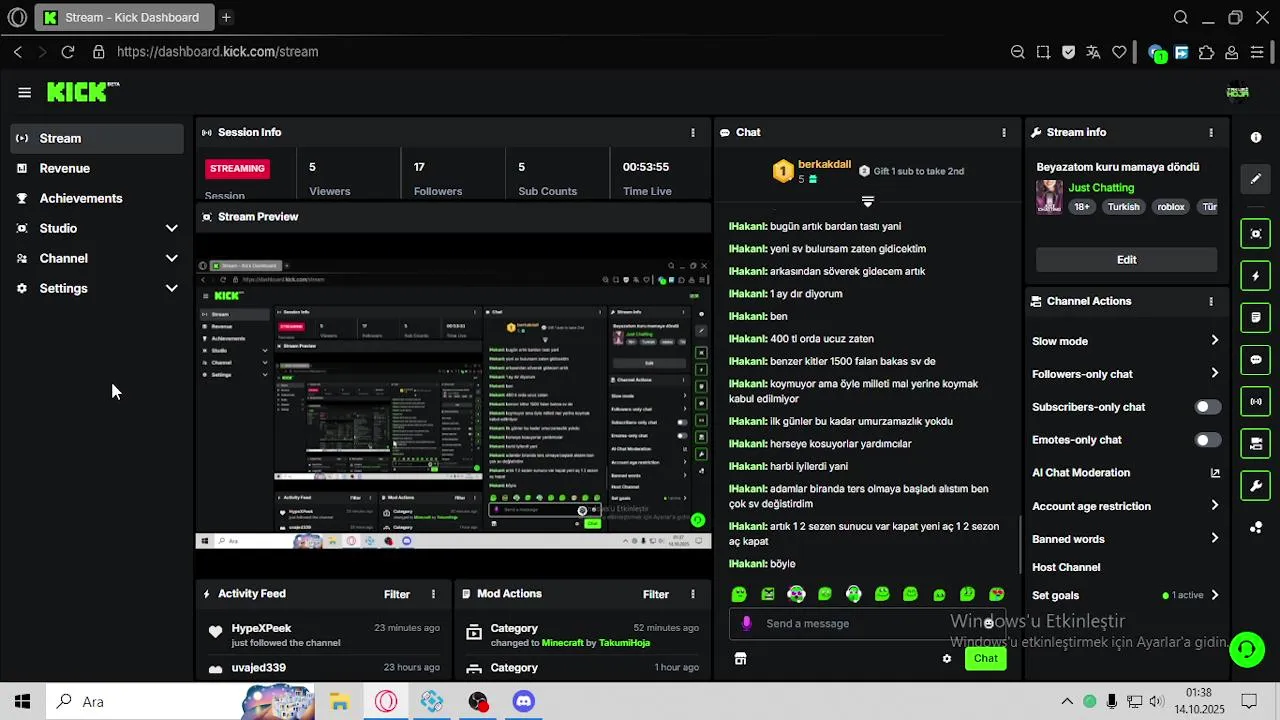Click the Kick logo

83,92
